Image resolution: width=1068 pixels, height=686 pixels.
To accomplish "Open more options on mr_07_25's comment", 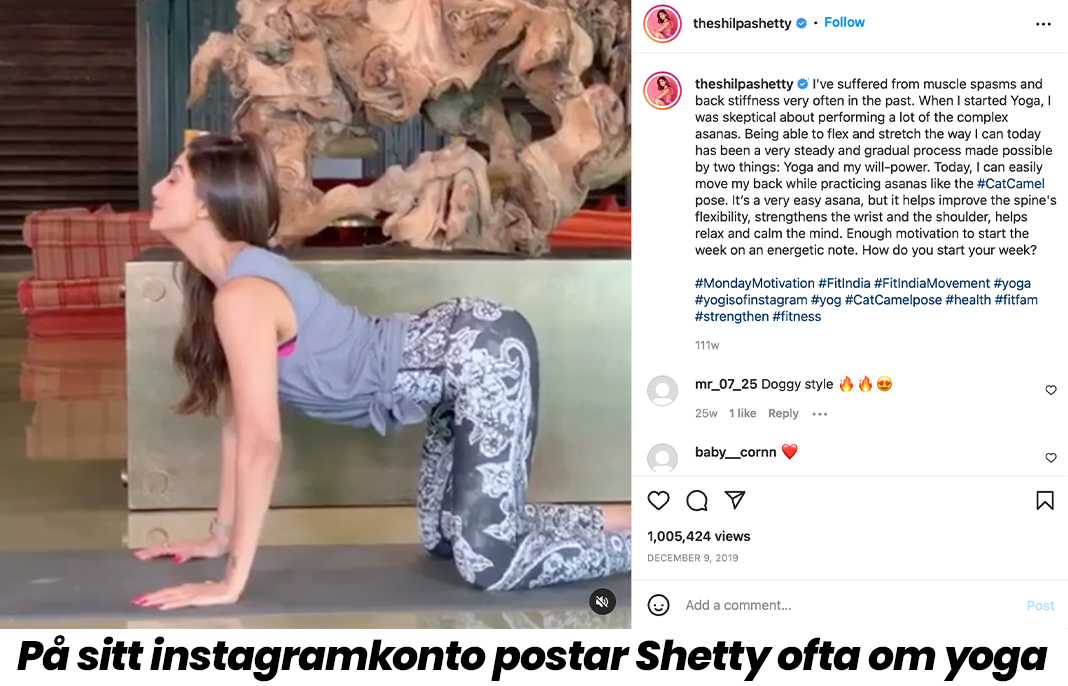I will pos(819,414).
